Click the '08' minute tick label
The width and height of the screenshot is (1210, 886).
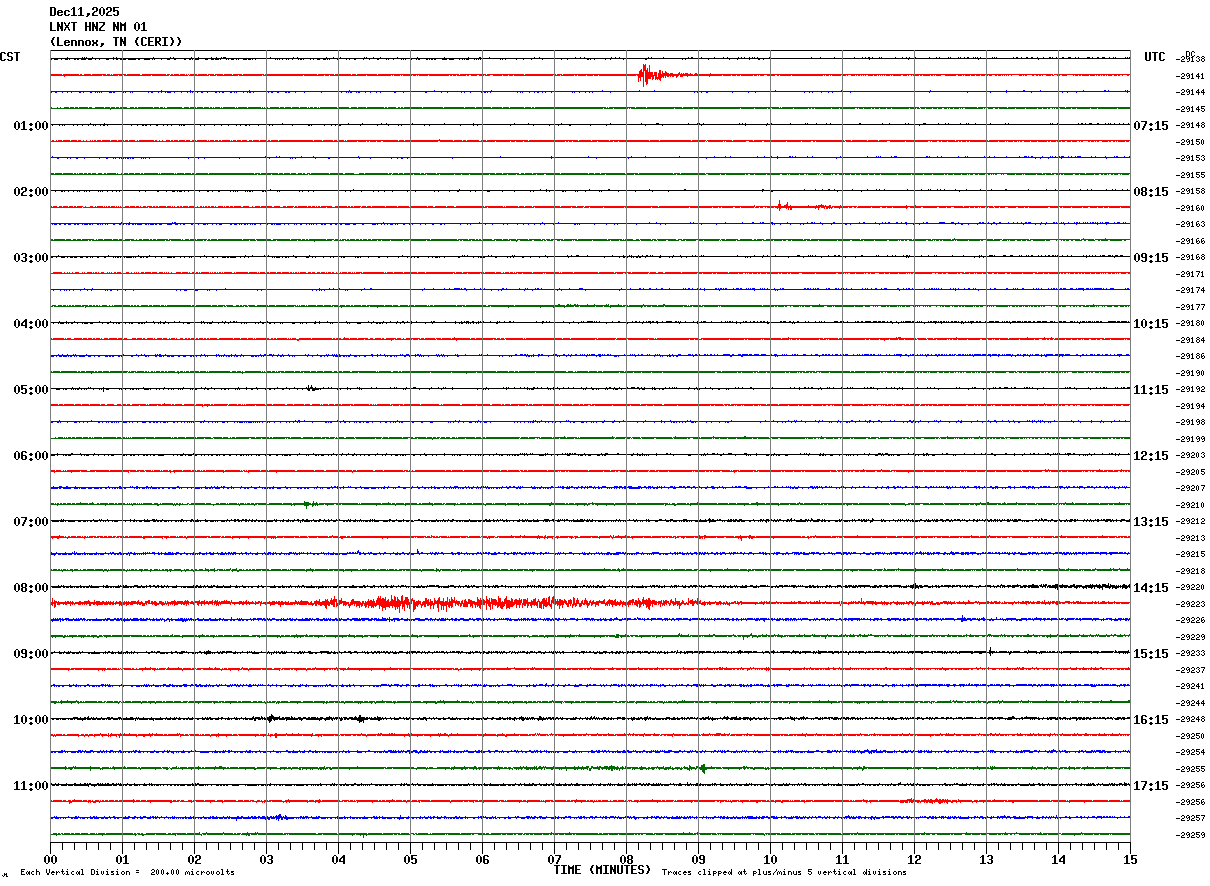tap(626, 859)
